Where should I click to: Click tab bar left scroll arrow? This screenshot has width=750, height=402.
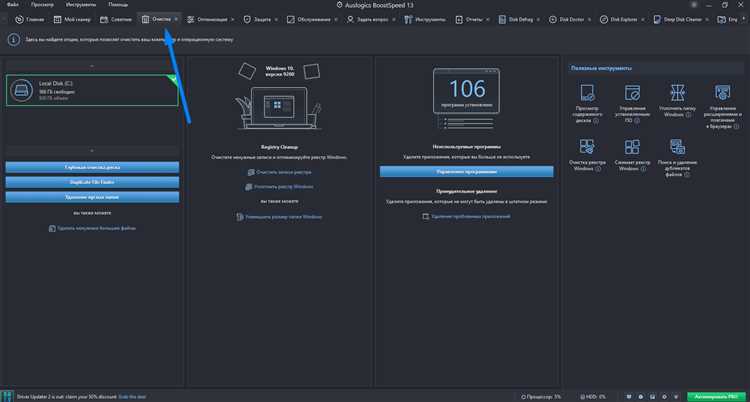tap(5, 20)
